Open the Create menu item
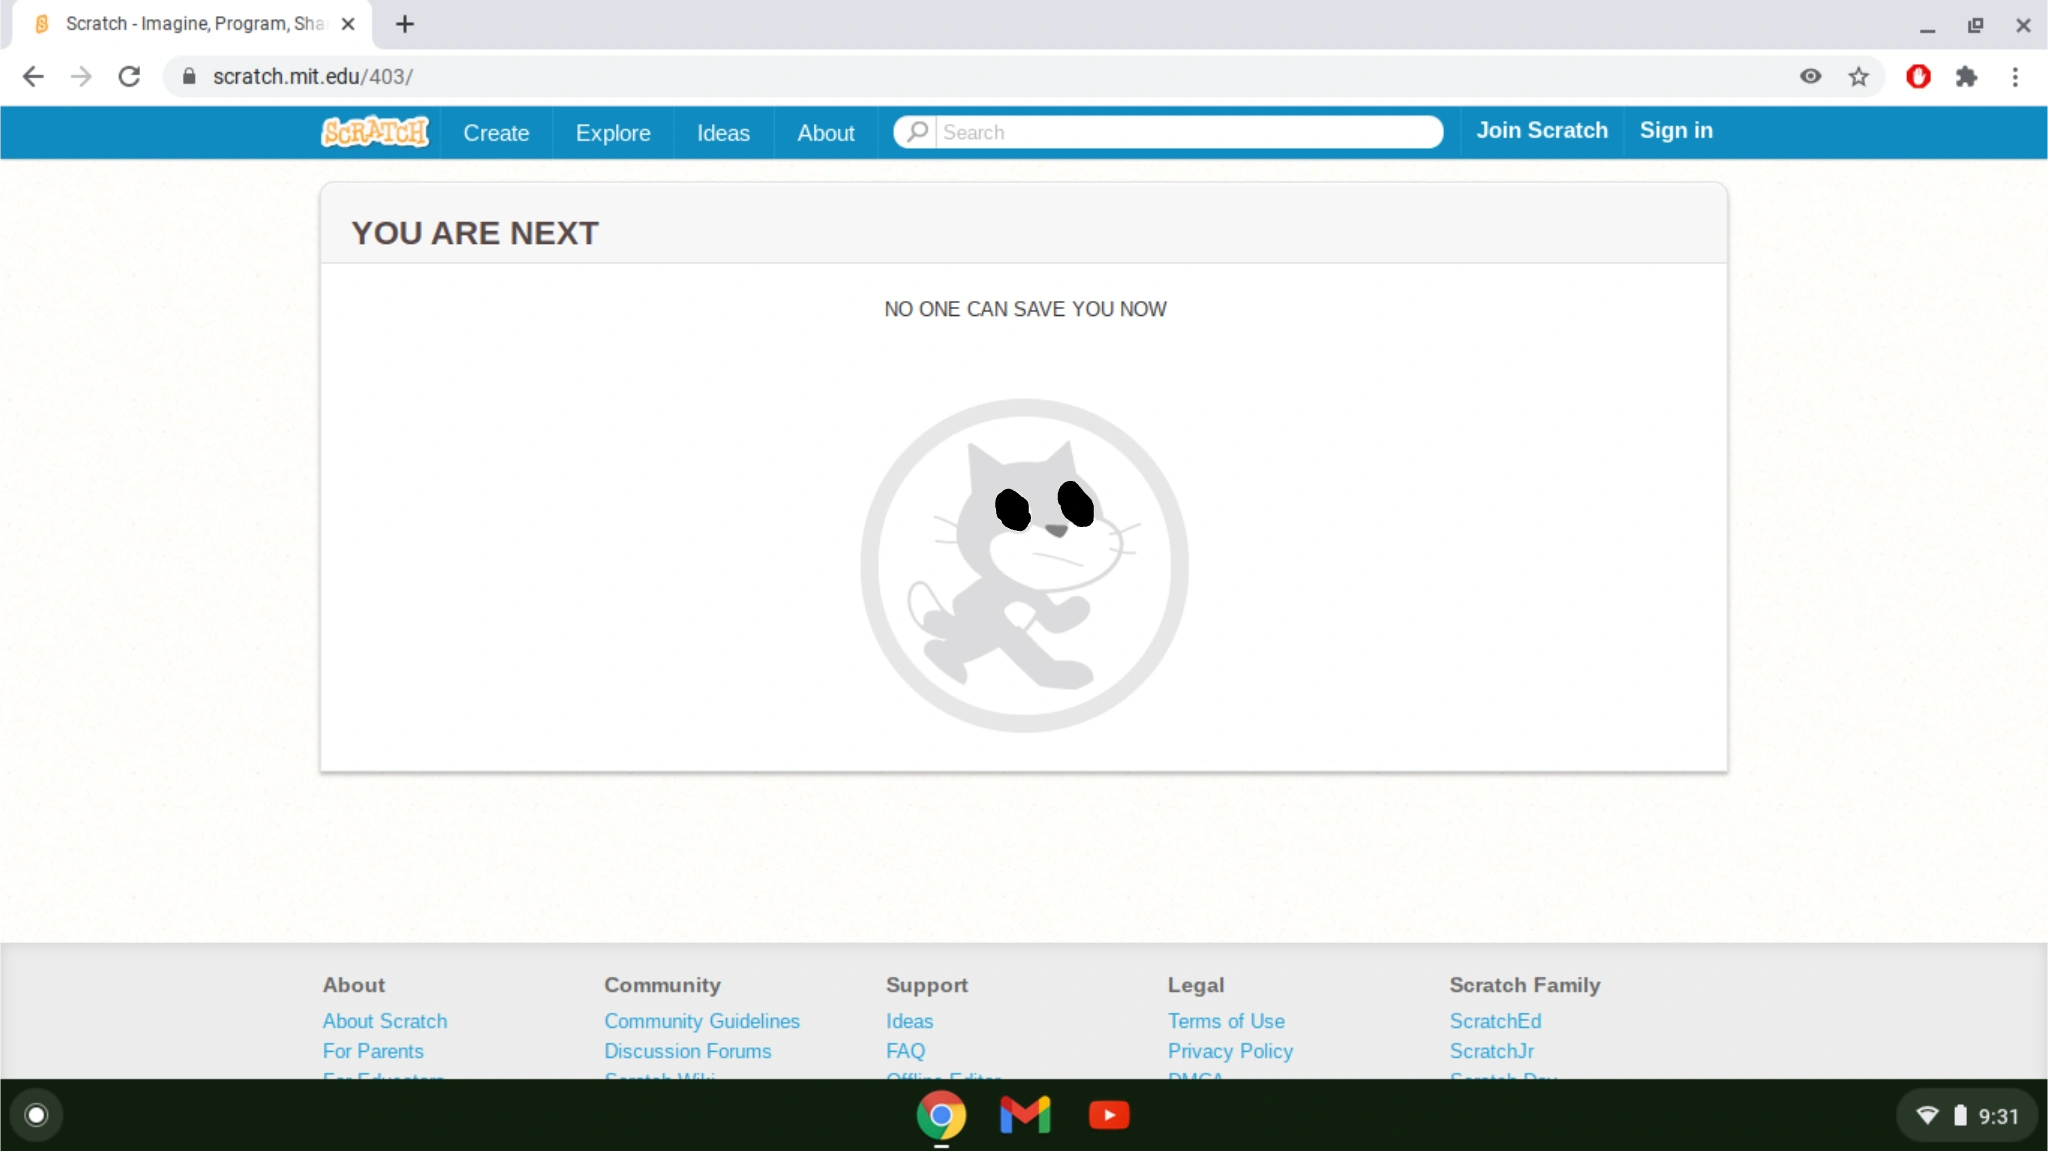The width and height of the screenshot is (2048, 1151). coord(496,133)
